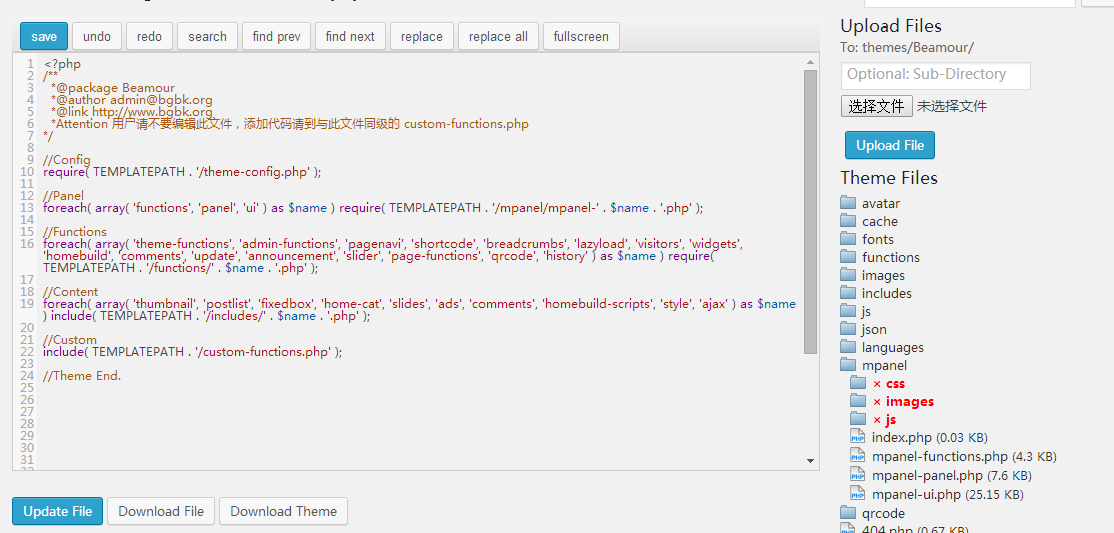Open mpanel-functions.php file in the tree
Image resolution: width=1114 pixels, height=533 pixels.
[939, 457]
